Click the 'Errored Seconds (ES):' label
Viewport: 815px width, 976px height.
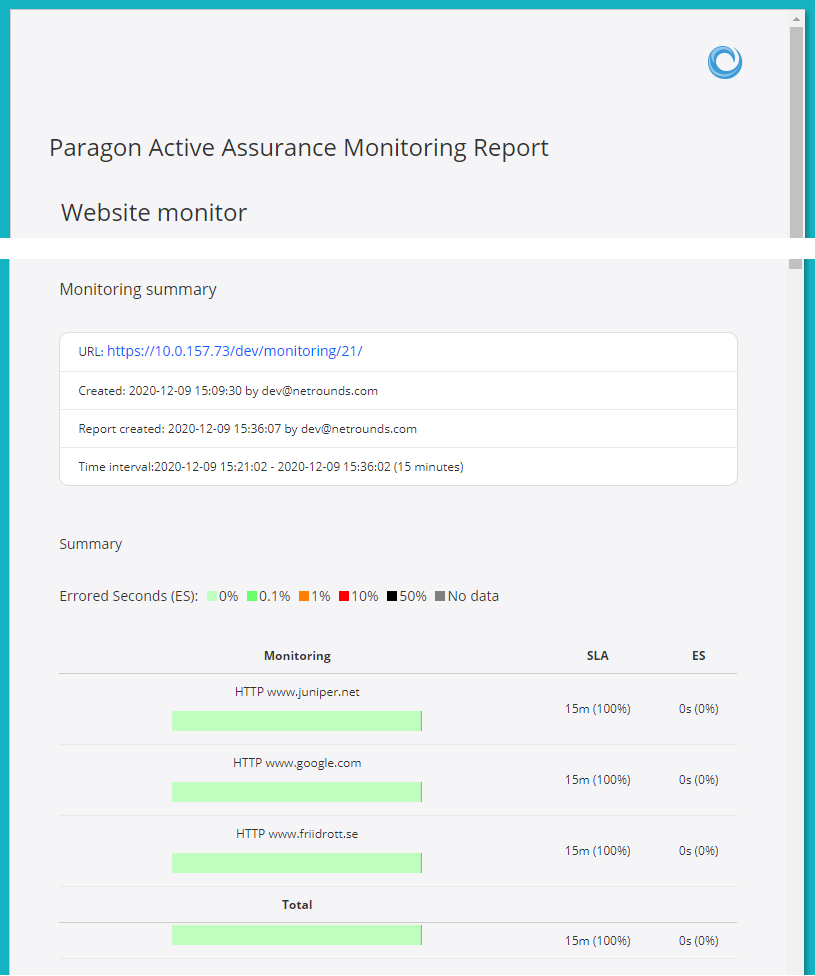pos(128,596)
